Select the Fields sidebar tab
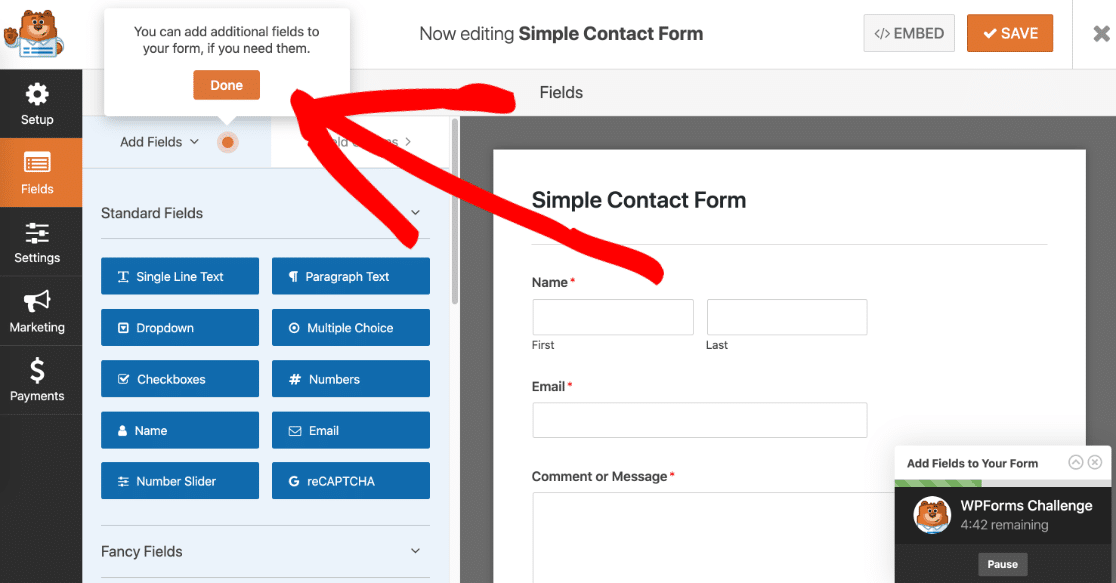 point(37,173)
